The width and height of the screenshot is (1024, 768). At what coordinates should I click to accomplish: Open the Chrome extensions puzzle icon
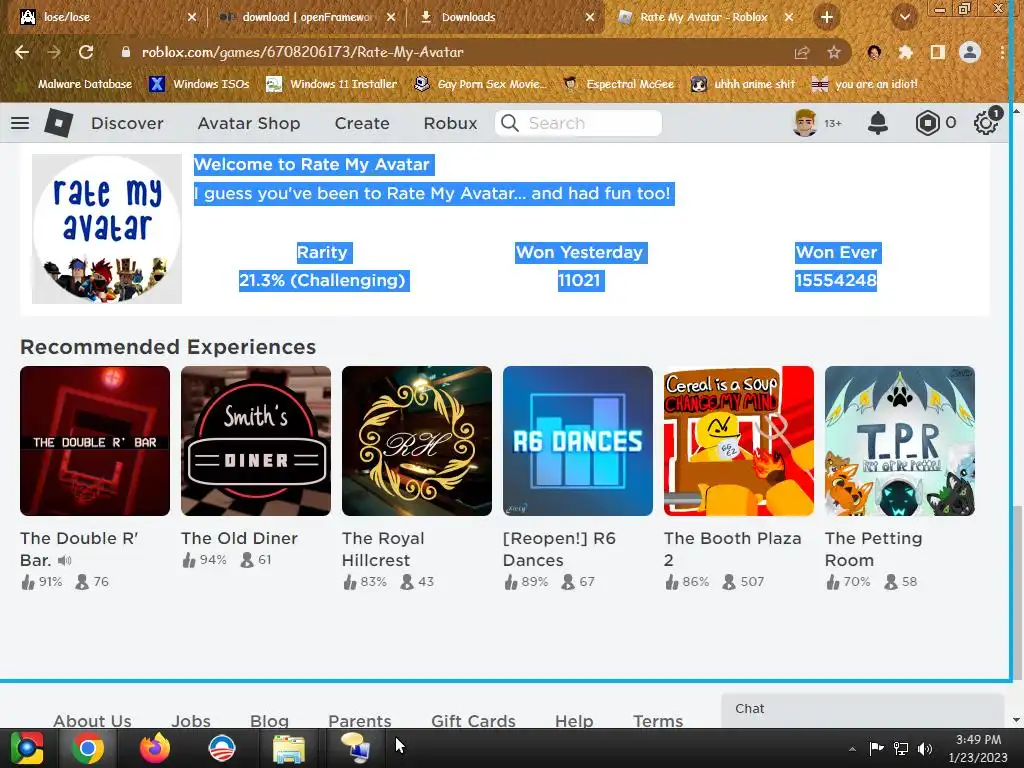click(905, 52)
